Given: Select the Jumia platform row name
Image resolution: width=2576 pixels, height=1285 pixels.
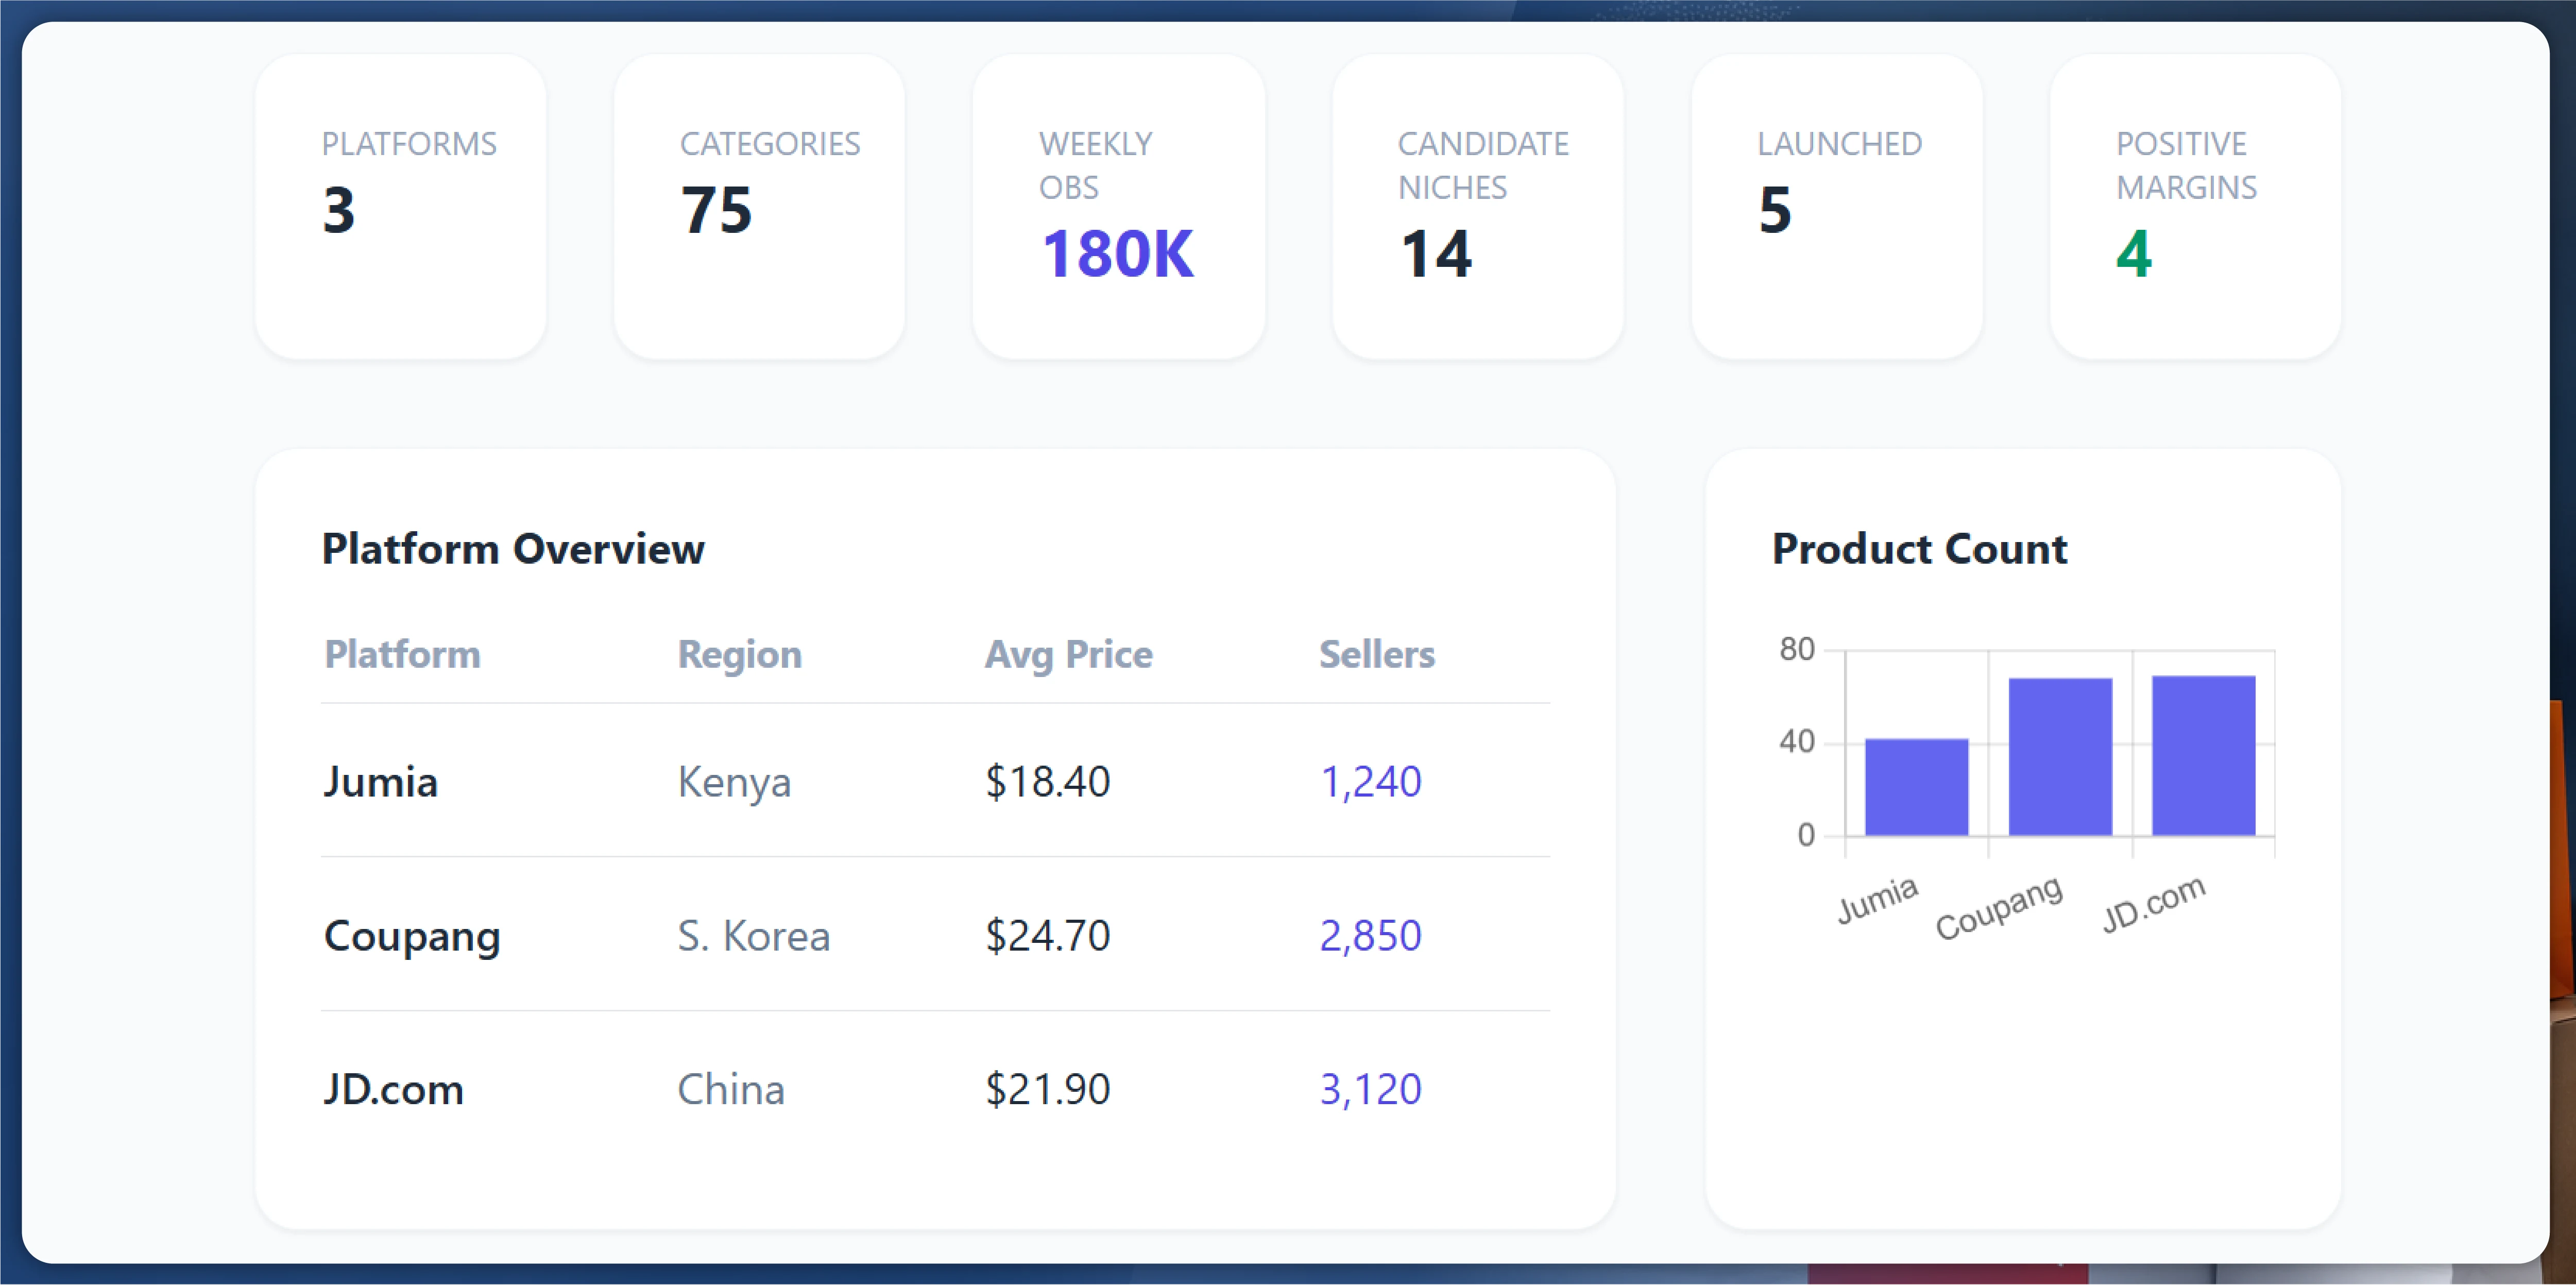Looking at the screenshot, I should [381, 782].
